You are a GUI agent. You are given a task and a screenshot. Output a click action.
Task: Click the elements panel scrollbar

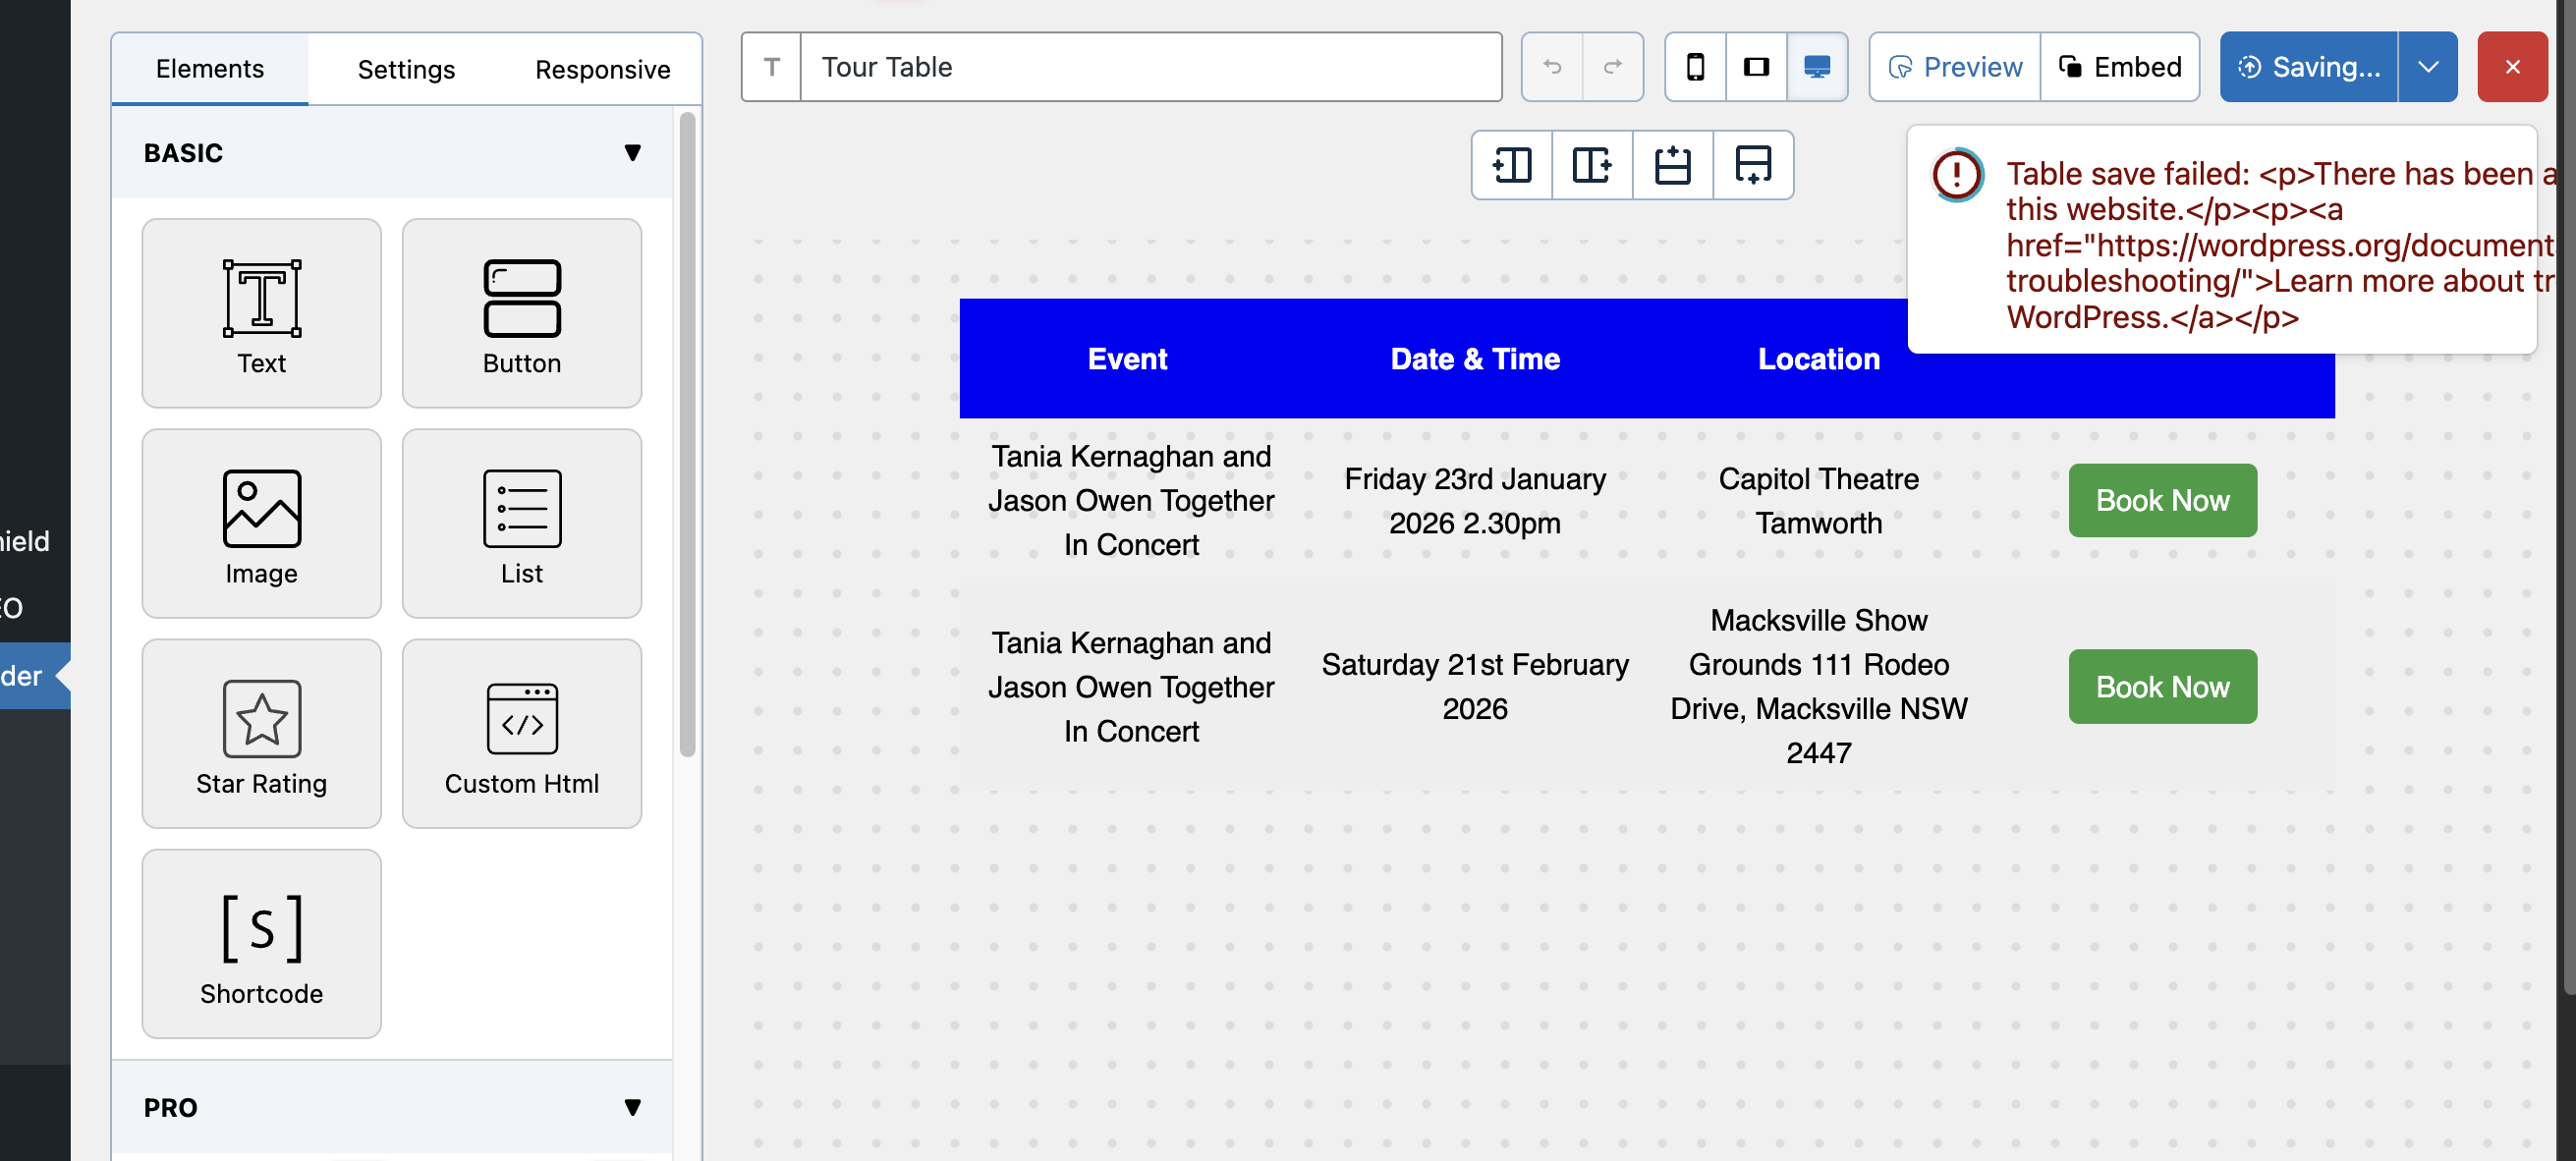tap(686, 435)
